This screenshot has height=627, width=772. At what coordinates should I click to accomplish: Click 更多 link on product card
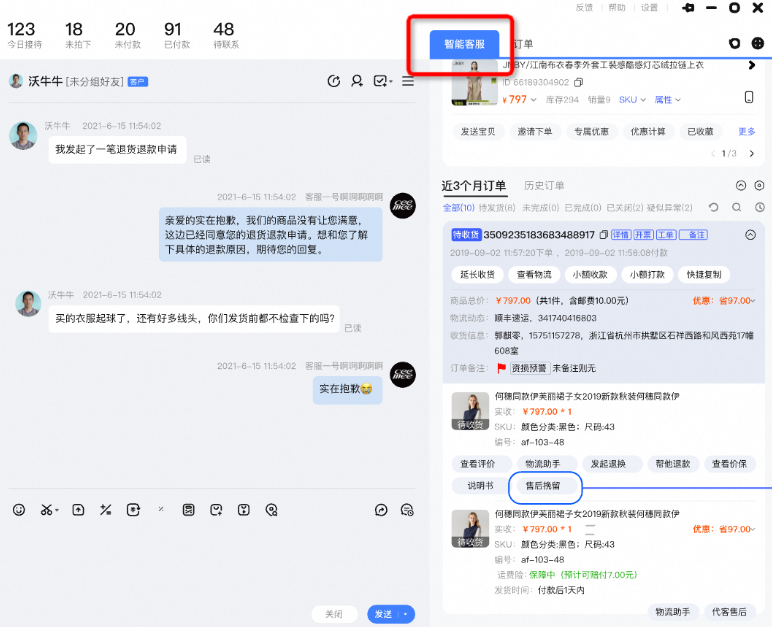click(746, 132)
